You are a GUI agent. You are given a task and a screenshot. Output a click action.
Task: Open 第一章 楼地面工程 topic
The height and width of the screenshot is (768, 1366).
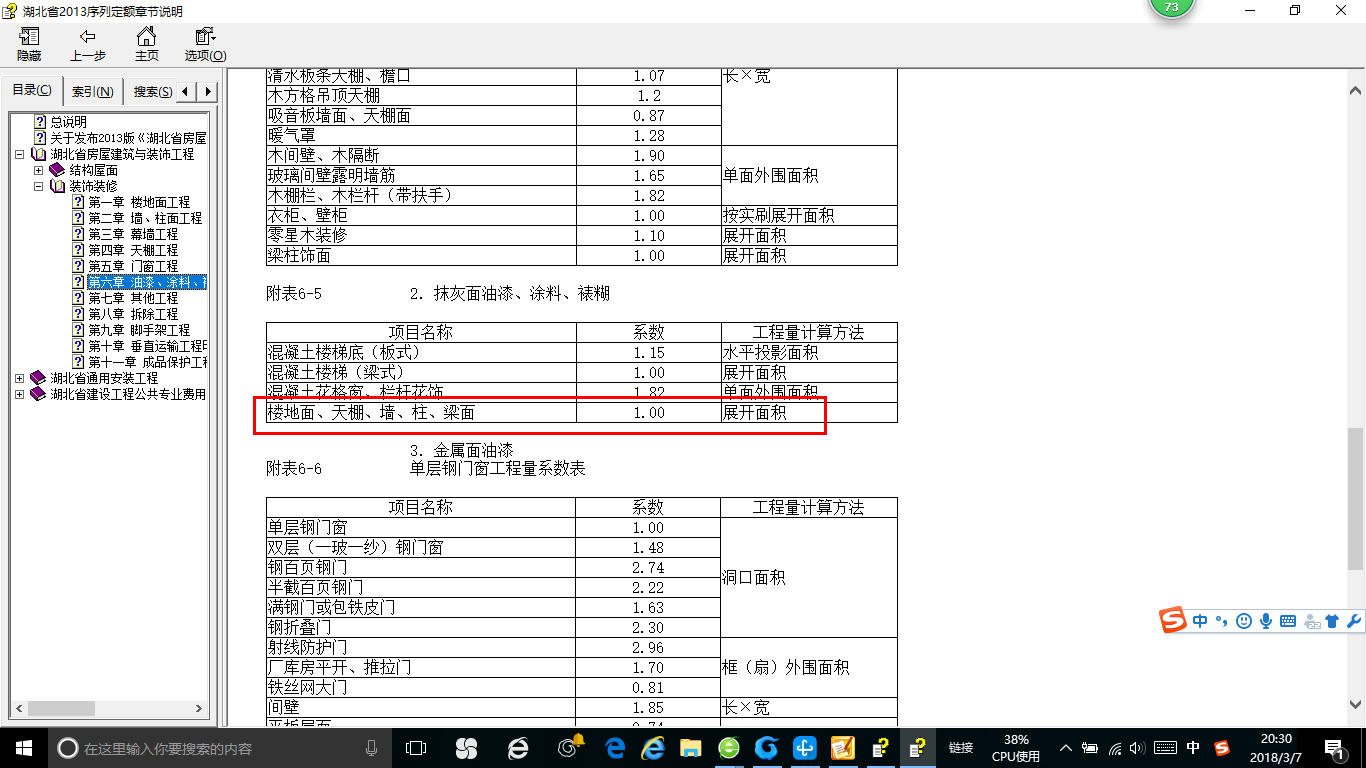point(139,202)
